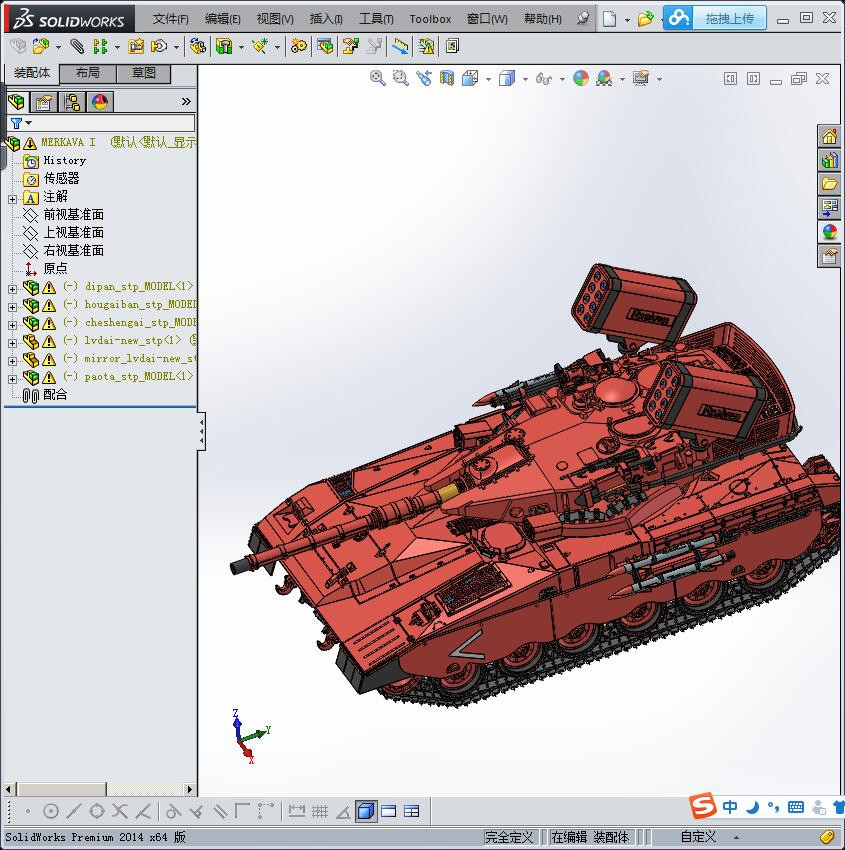845x850 pixels.
Task: Select the FeatureManager design tree tab icon
Action: pos(16,102)
